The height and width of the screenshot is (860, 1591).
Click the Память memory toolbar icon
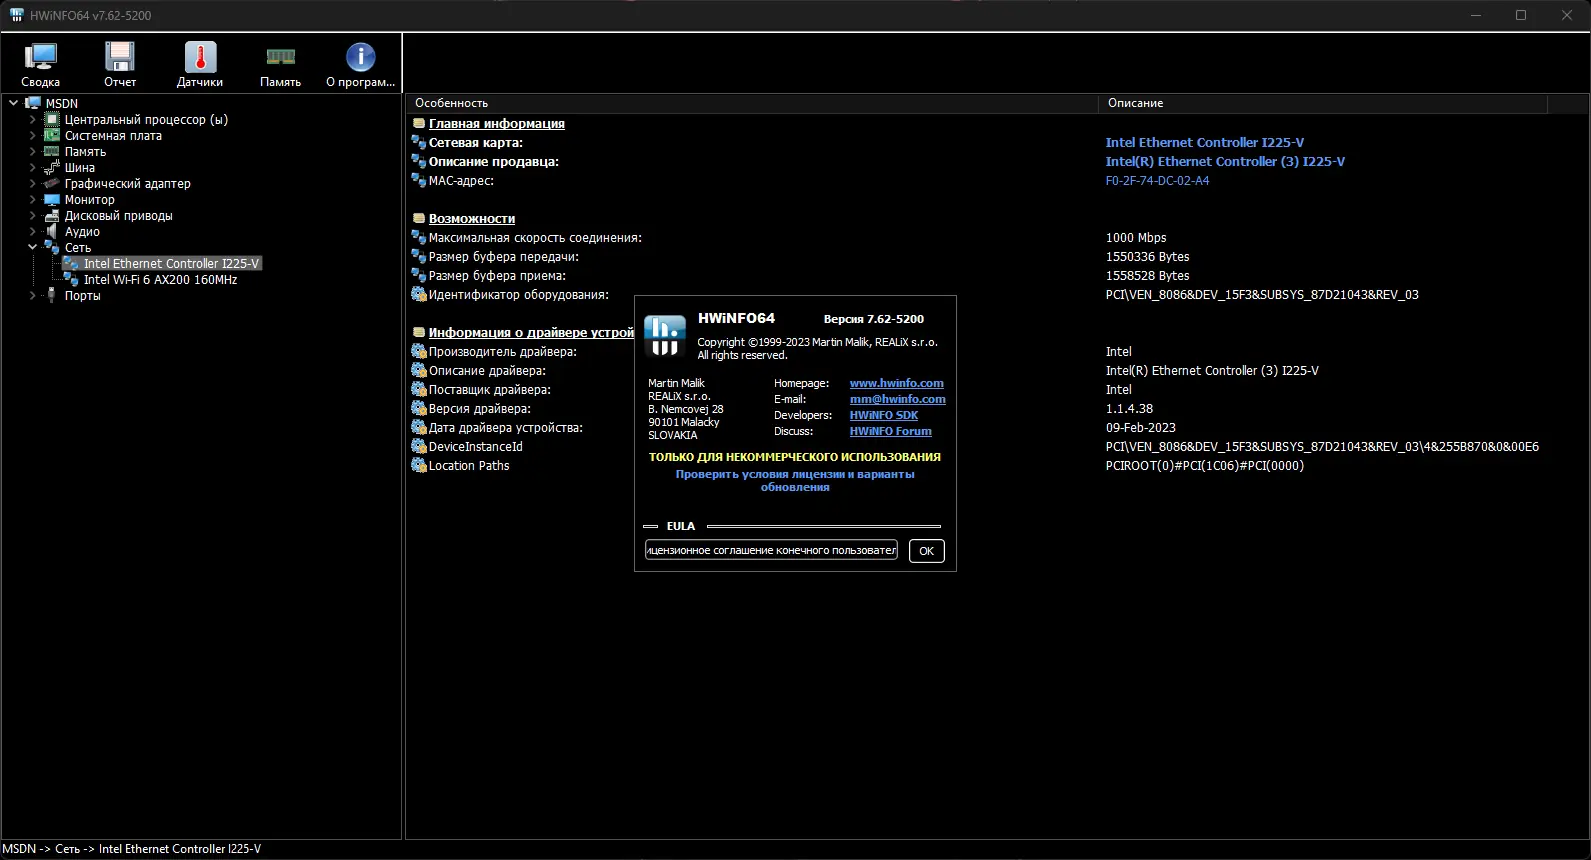click(280, 58)
